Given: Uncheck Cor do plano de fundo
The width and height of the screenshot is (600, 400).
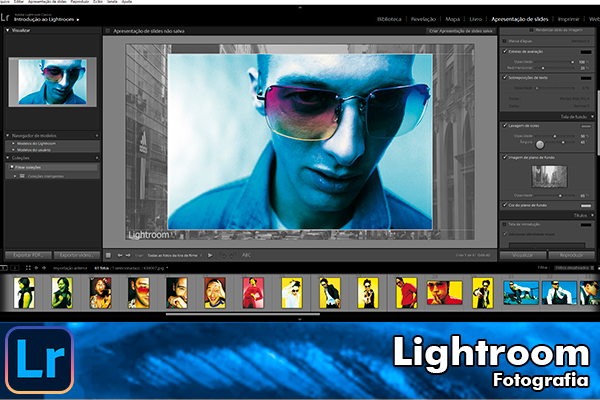Looking at the screenshot, I should 505,205.
